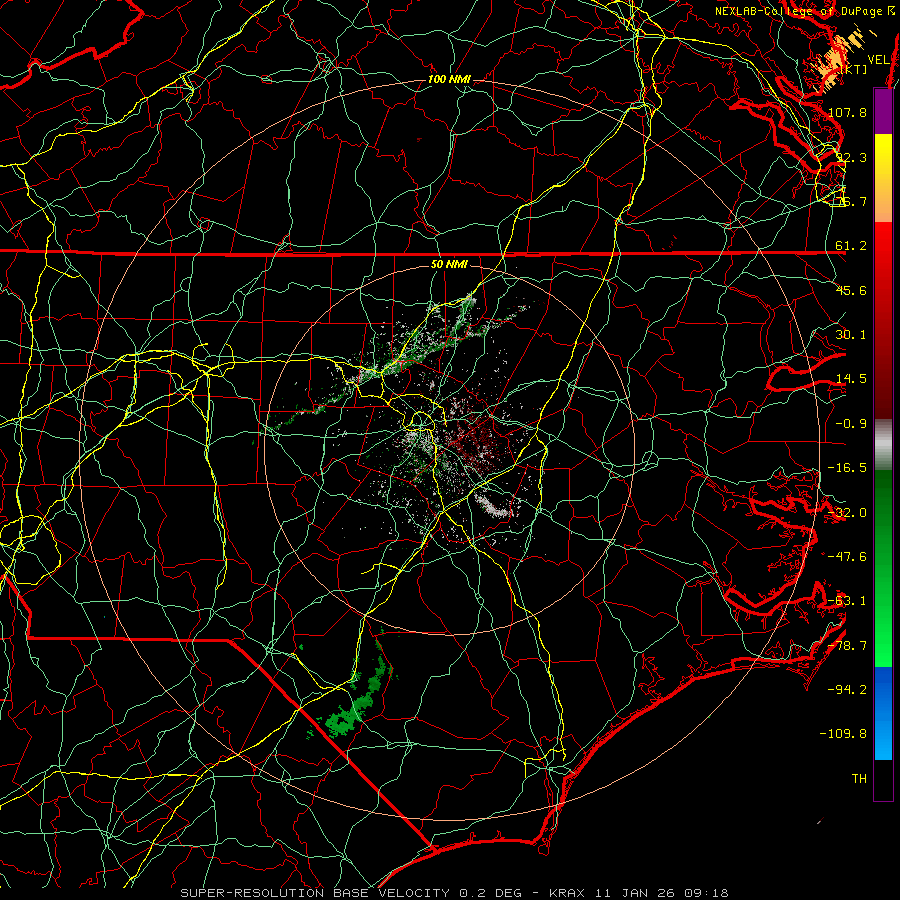Click the 14.5 value on velocity scale
This screenshot has height=900, width=900.
[851, 379]
